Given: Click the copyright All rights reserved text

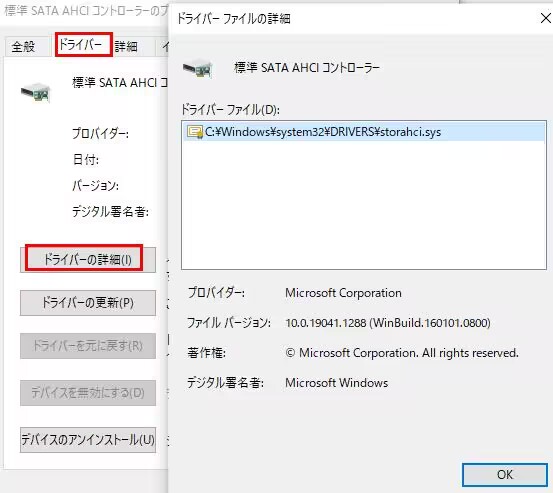Looking at the screenshot, I should [x=402, y=353].
